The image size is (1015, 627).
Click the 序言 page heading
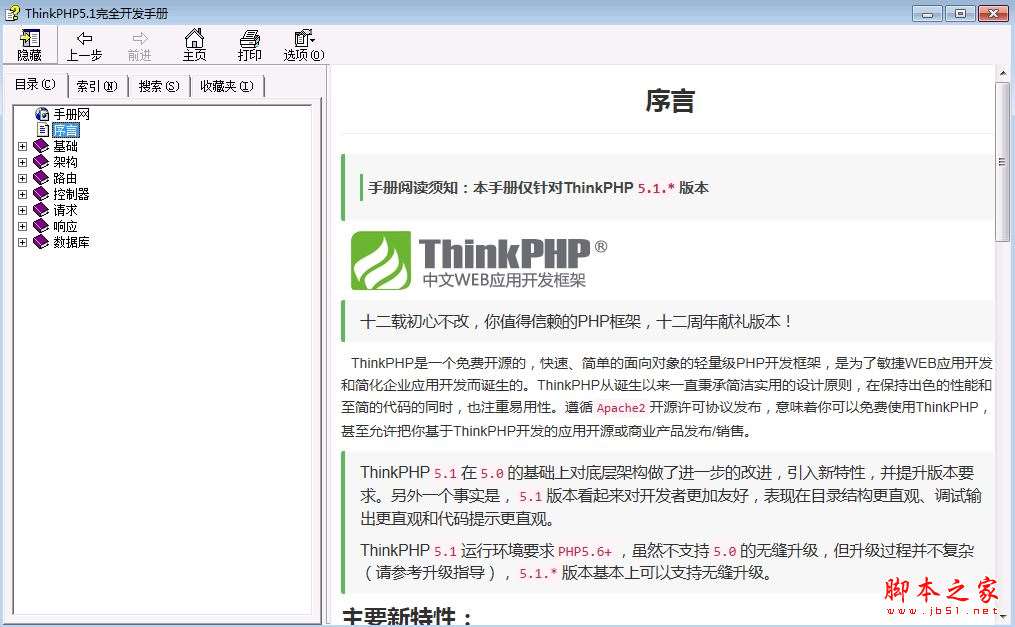(x=670, y=101)
